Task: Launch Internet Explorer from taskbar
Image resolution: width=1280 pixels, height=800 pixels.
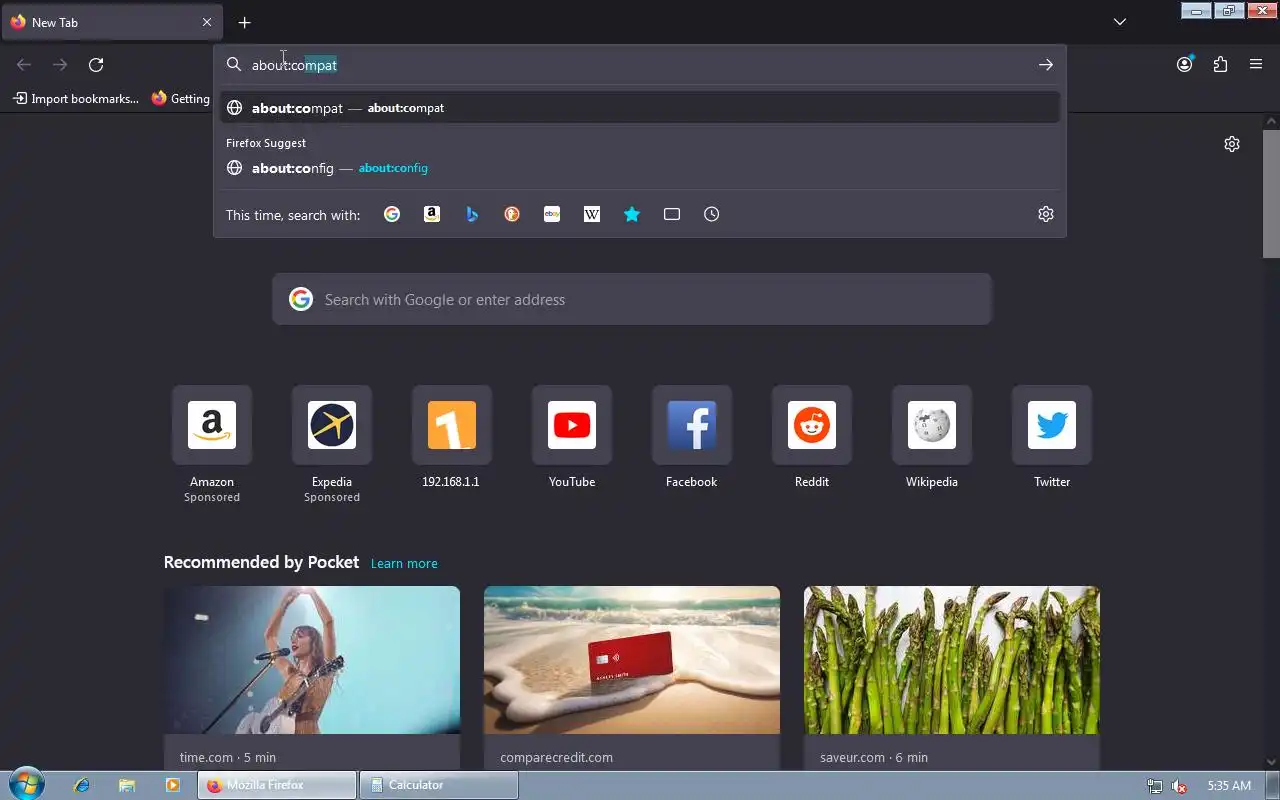Action: point(82,786)
